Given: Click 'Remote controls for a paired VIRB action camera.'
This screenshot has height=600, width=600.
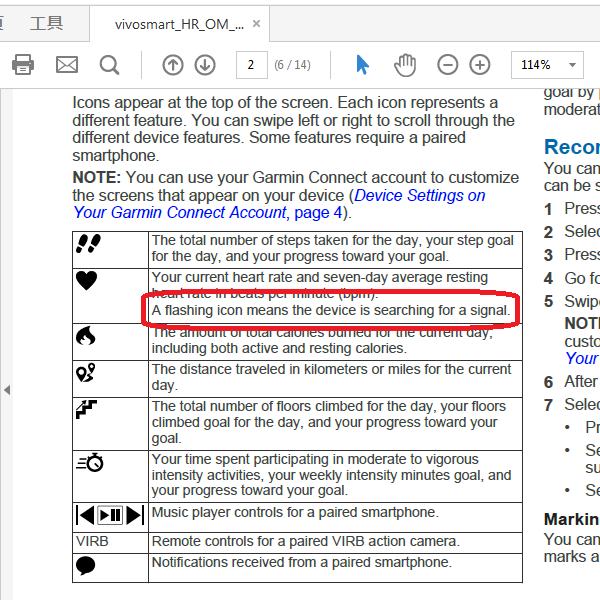Looking at the screenshot, I should coord(306,541).
